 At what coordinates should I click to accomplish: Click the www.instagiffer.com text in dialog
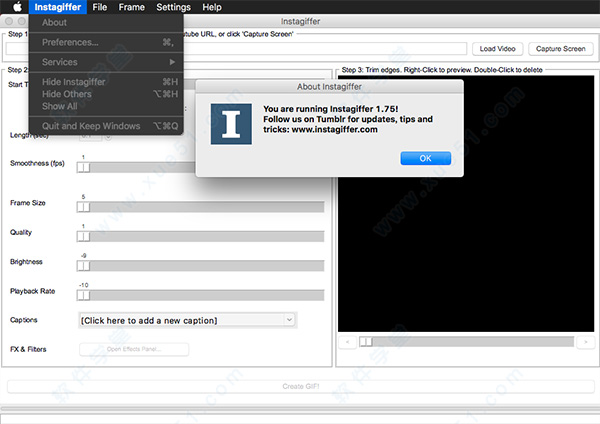coord(334,129)
